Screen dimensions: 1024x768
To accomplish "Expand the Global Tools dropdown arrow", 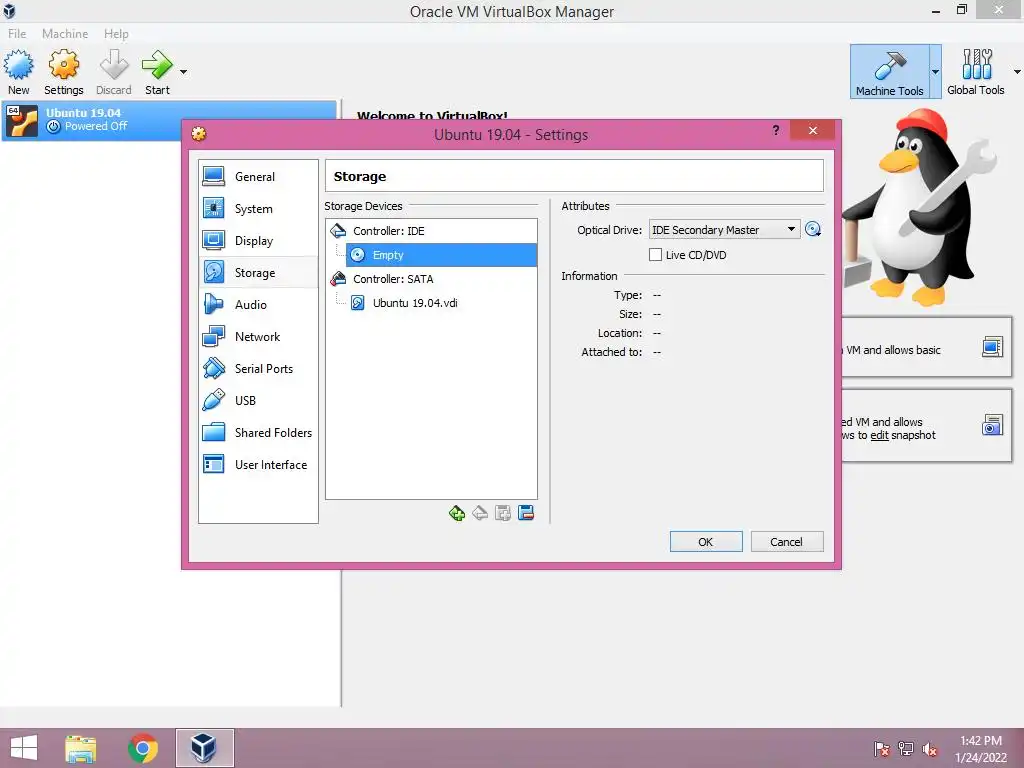I will (x=1017, y=72).
